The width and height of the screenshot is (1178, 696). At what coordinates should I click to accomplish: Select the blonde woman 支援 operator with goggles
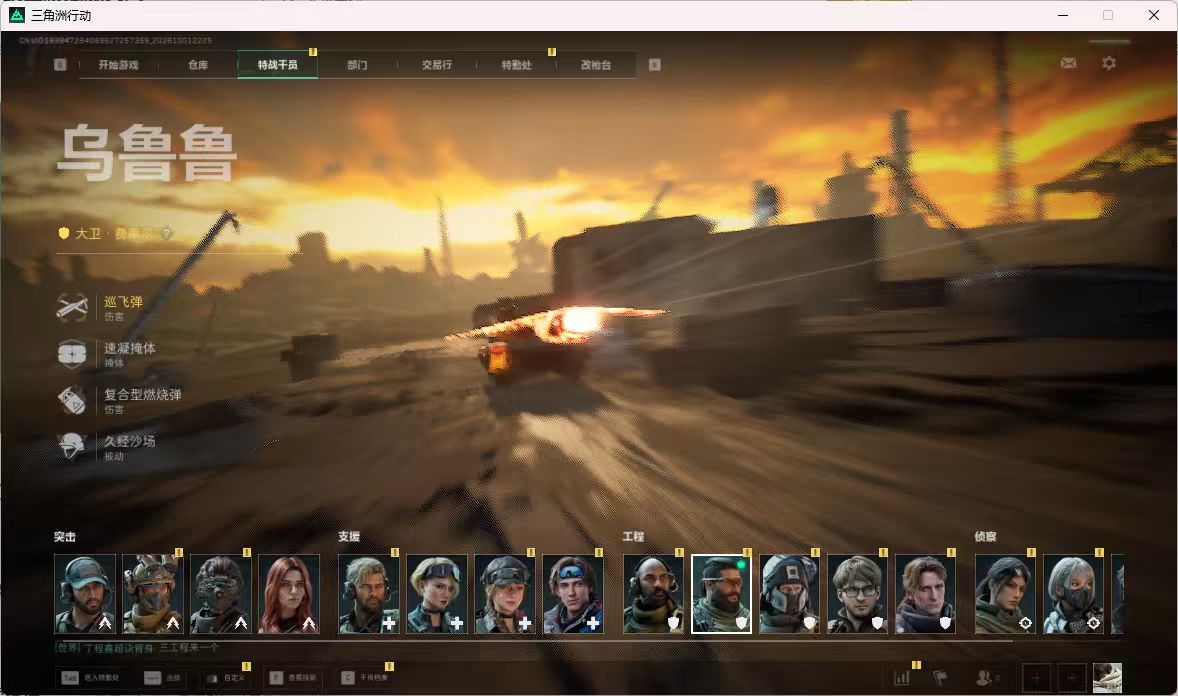tap(437, 594)
